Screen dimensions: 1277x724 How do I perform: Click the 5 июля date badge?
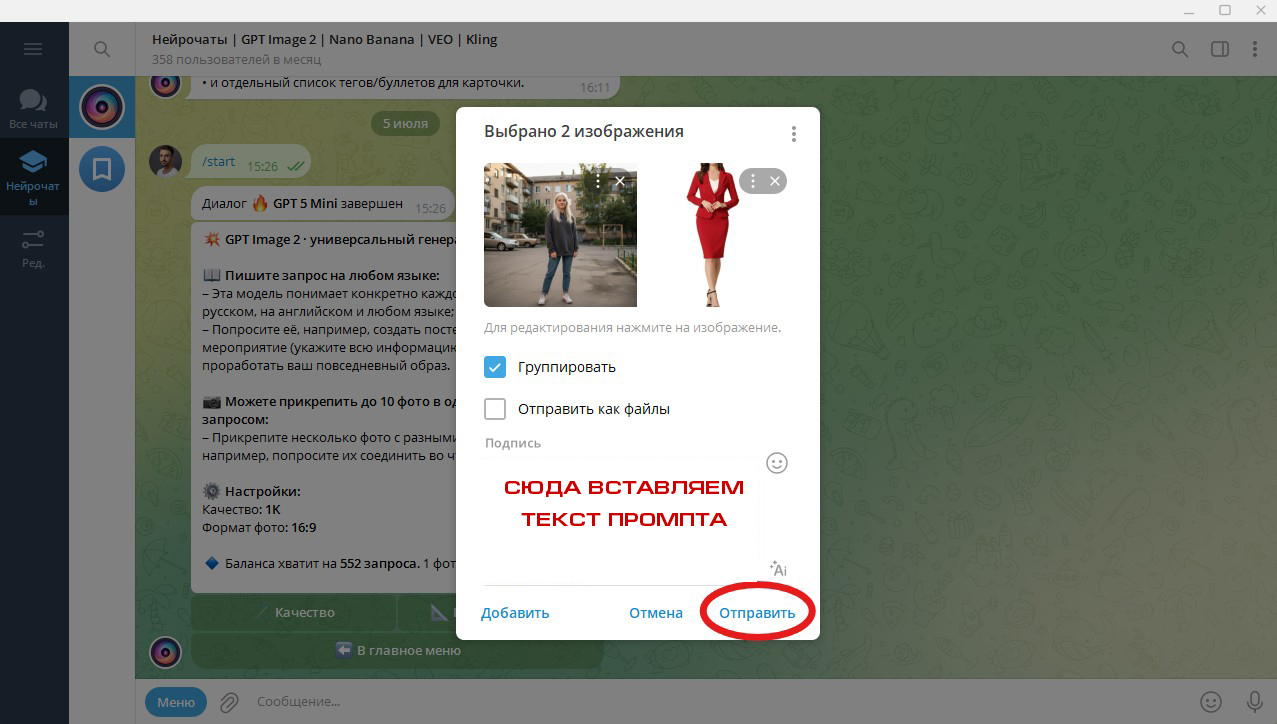click(x=405, y=124)
